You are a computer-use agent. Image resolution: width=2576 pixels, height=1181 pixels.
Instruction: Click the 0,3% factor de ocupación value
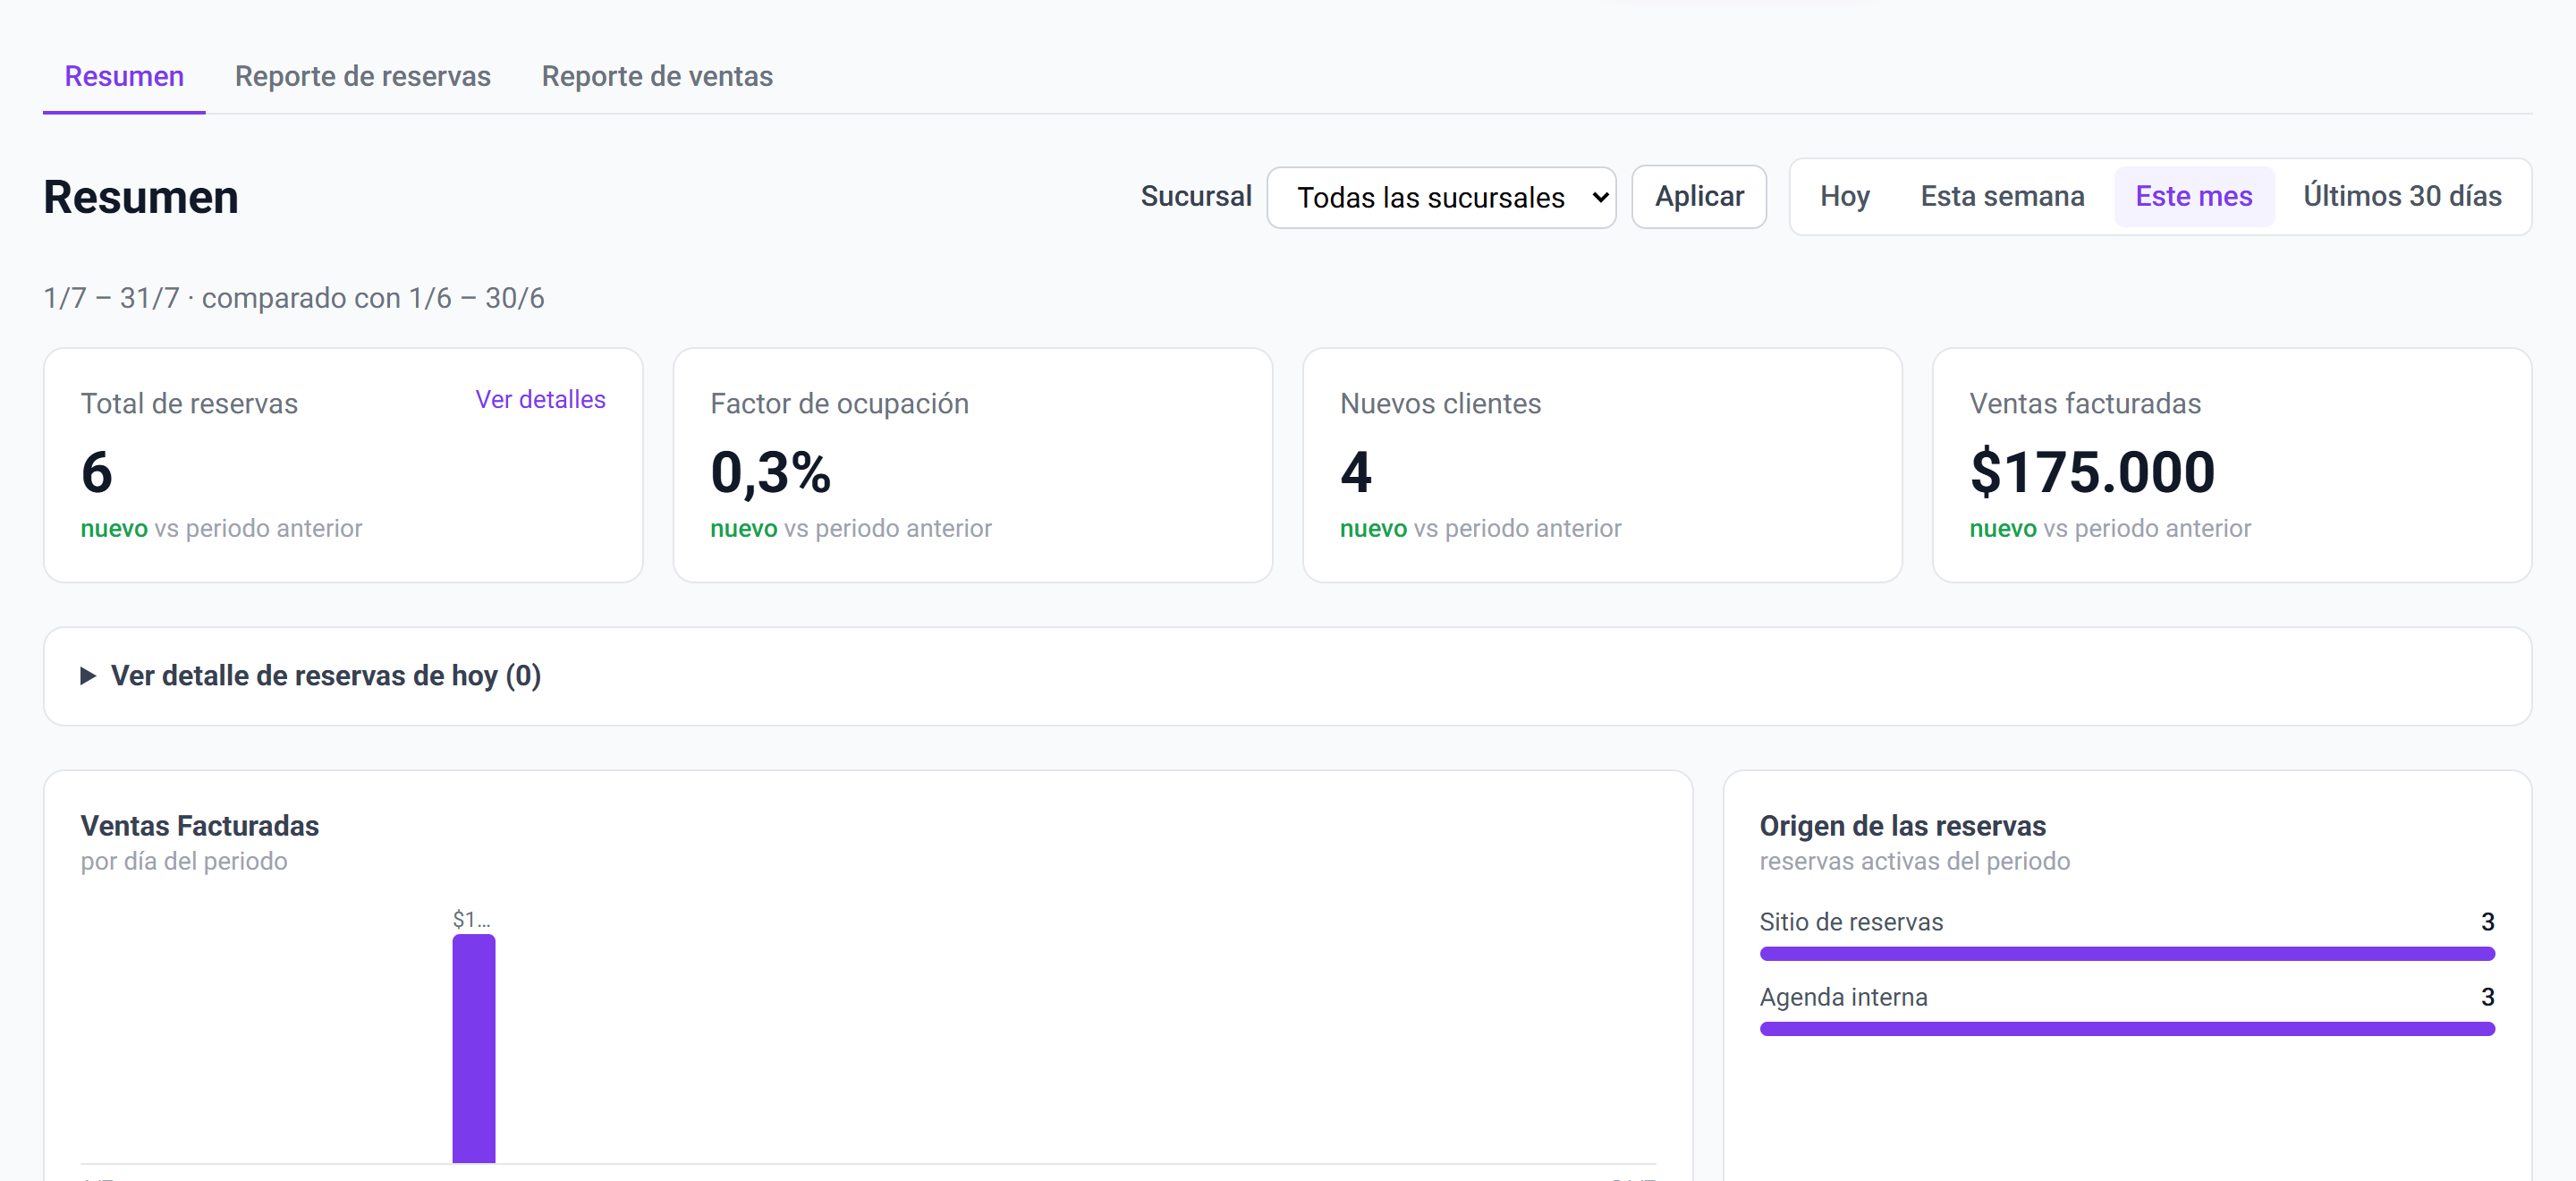(x=770, y=472)
